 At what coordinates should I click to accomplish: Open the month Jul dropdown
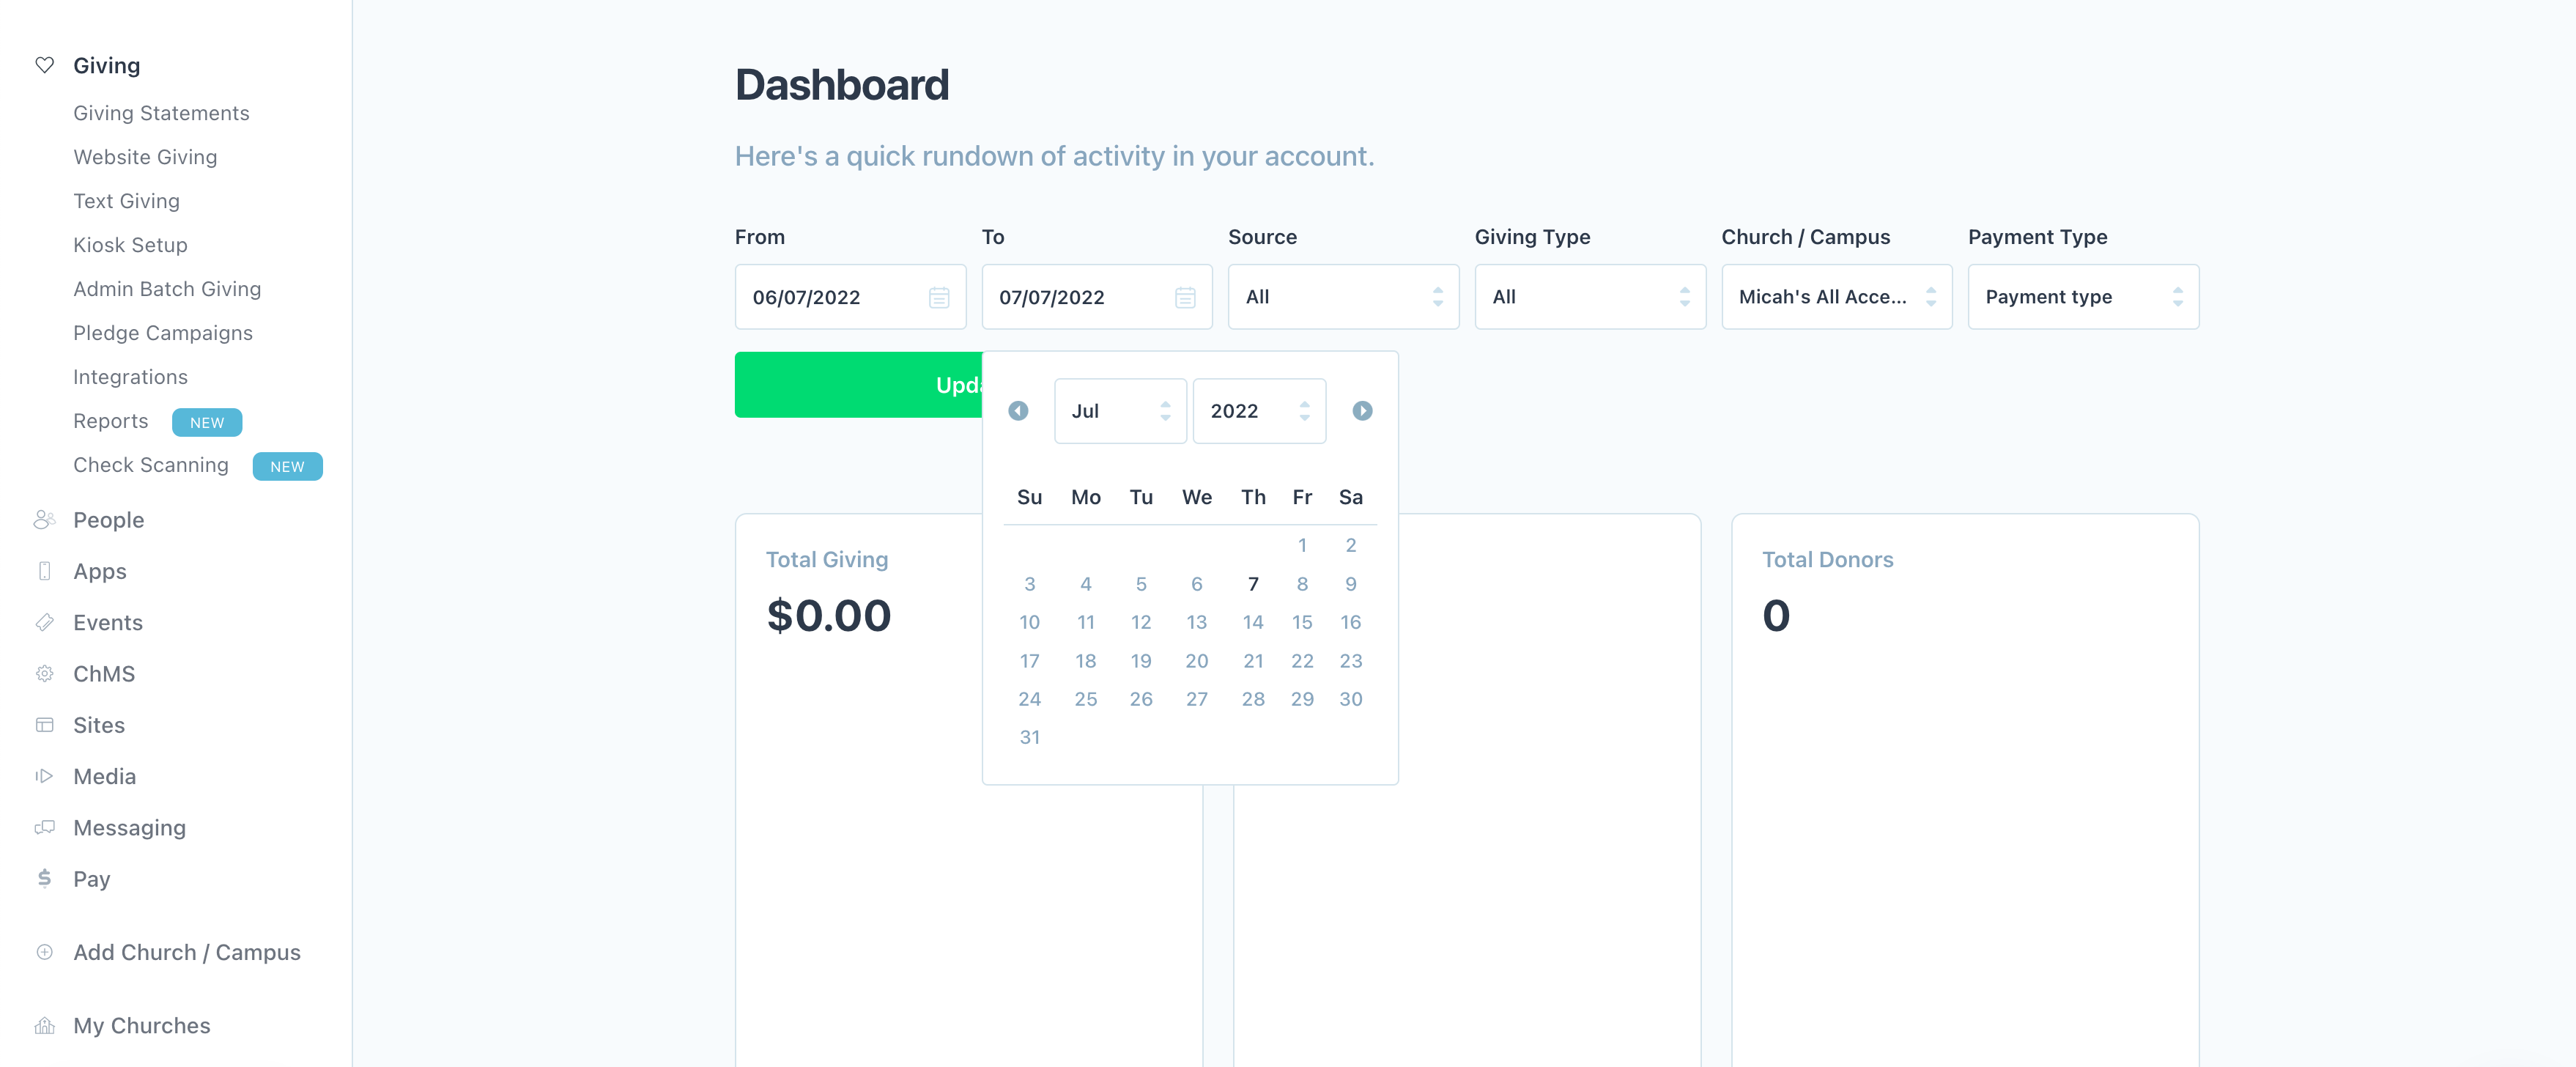click(x=1119, y=411)
